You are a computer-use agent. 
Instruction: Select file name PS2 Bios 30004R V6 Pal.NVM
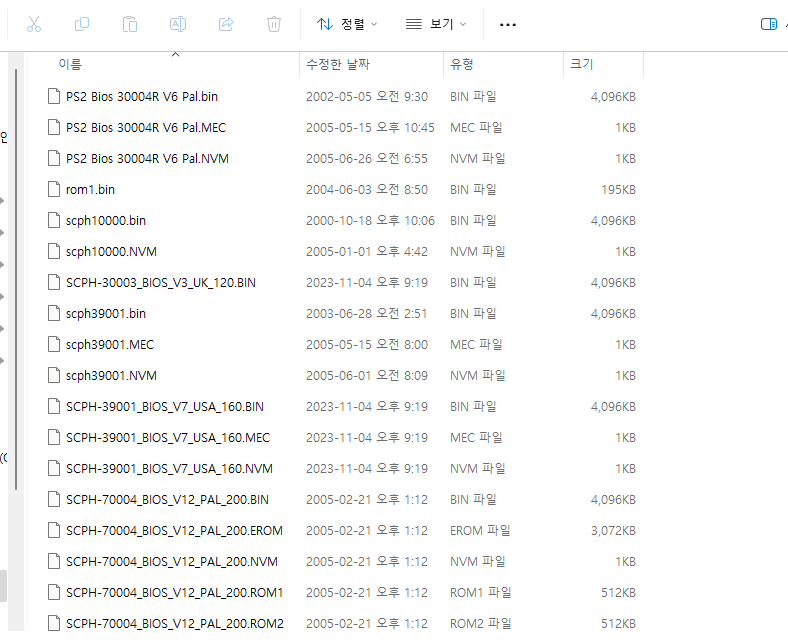pyautogui.click(x=147, y=158)
